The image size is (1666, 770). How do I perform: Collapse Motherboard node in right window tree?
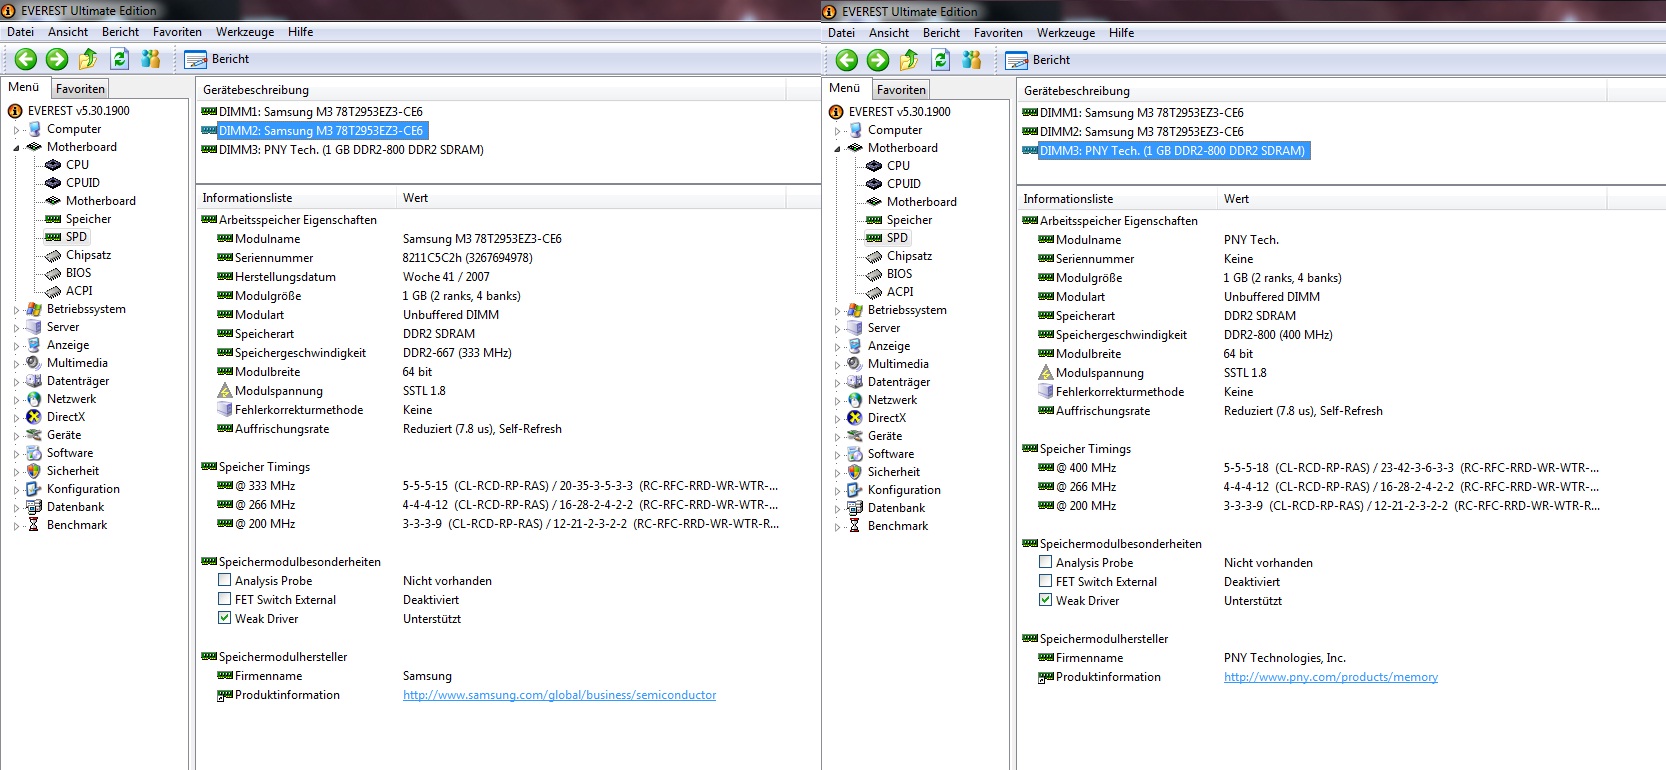click(837, 149)
